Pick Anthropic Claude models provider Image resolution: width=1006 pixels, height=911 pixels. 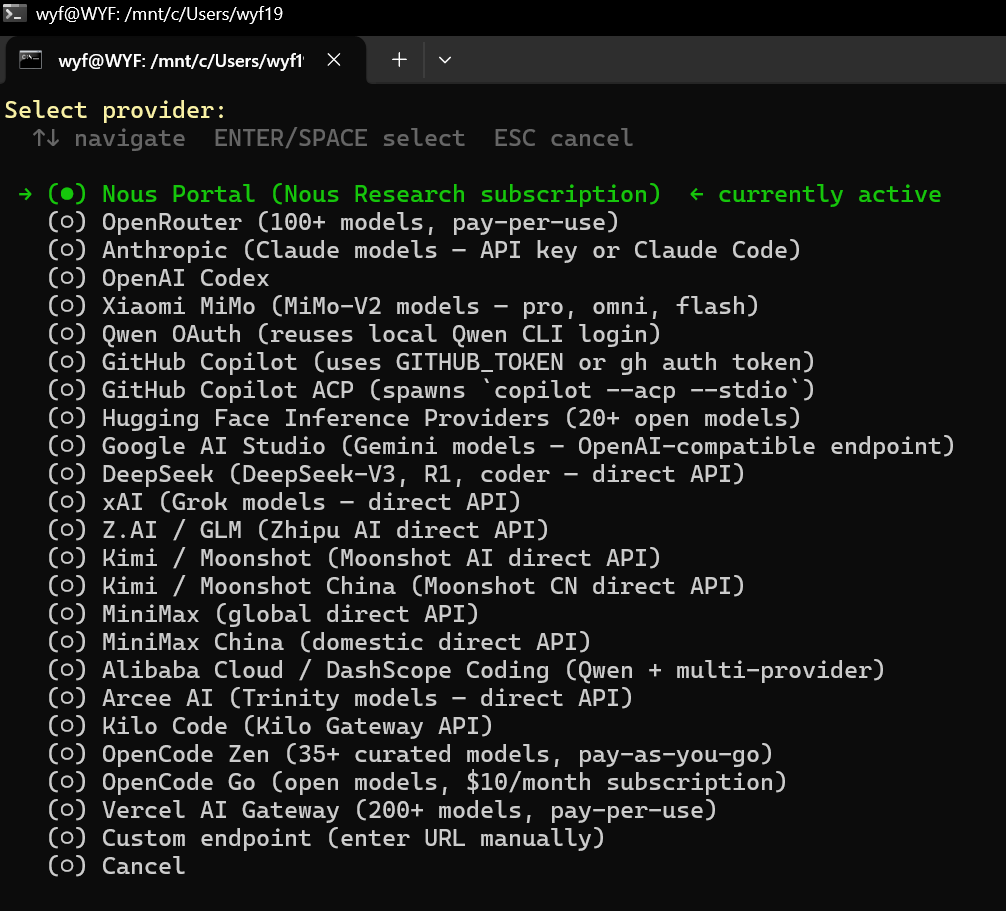pyautogui.click(x=424, y=250)
